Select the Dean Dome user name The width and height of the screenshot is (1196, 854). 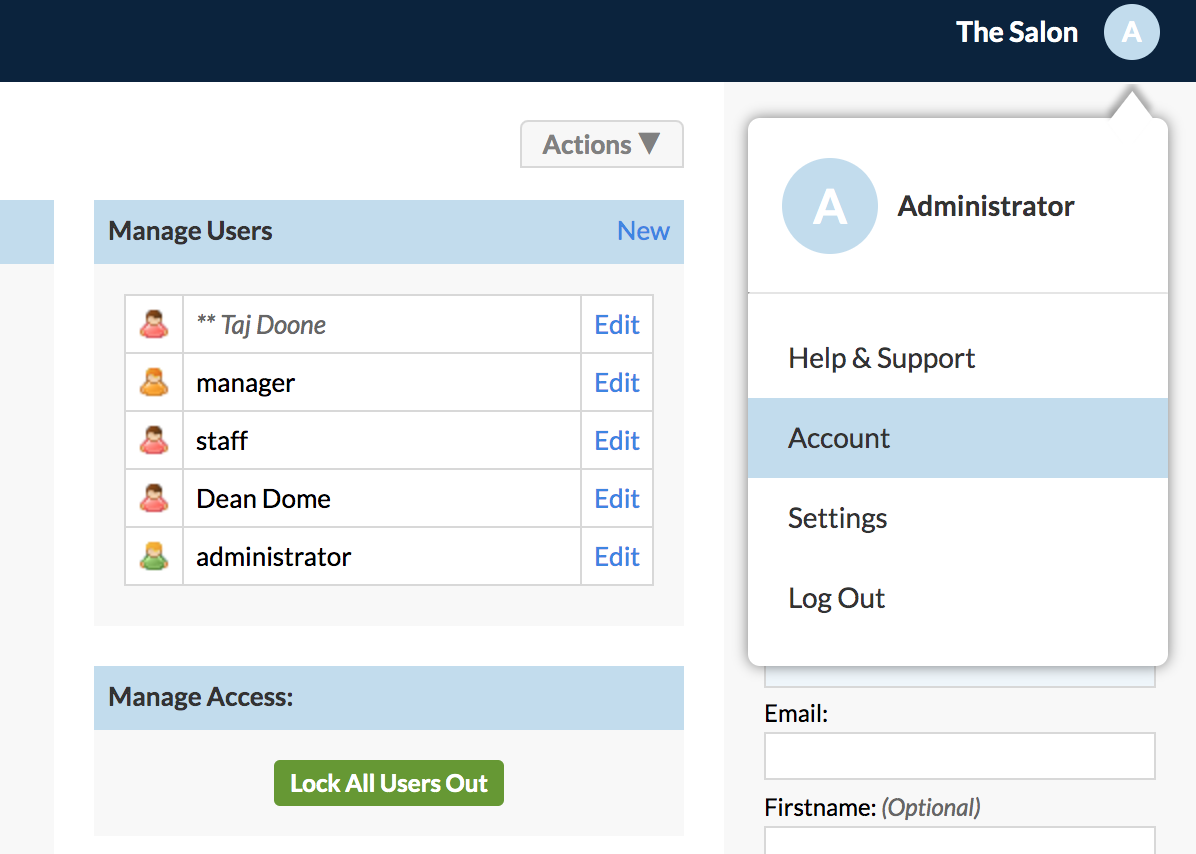click(263, 499)
